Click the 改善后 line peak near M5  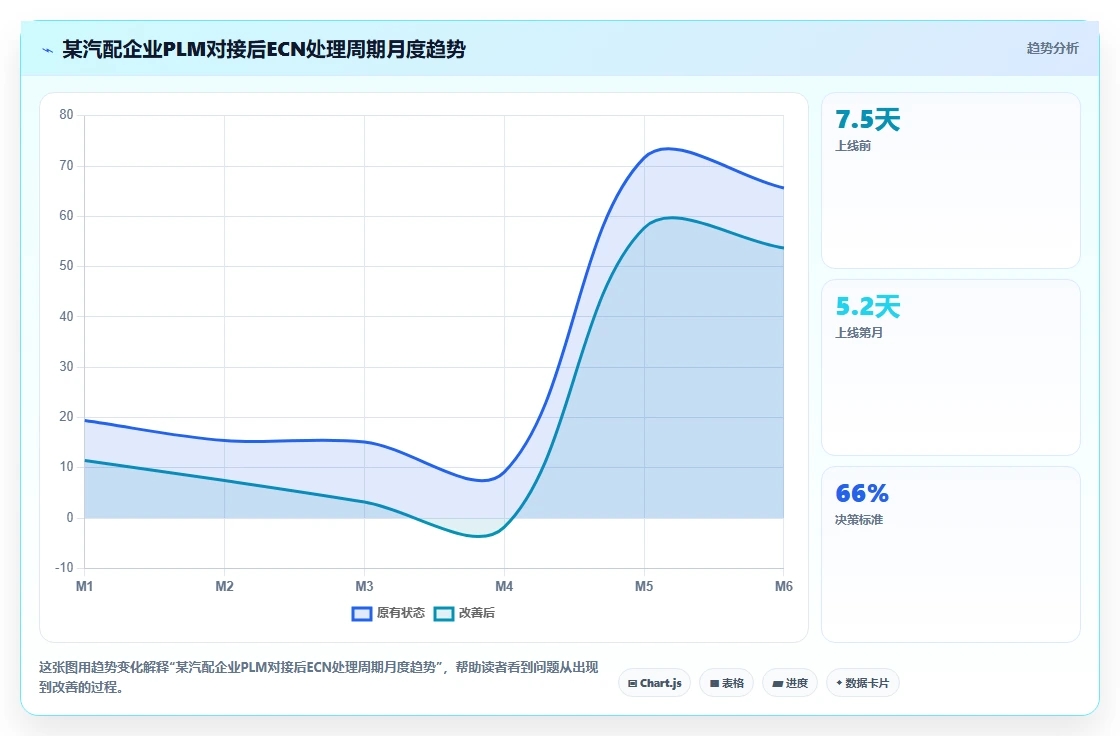(671, 218)
